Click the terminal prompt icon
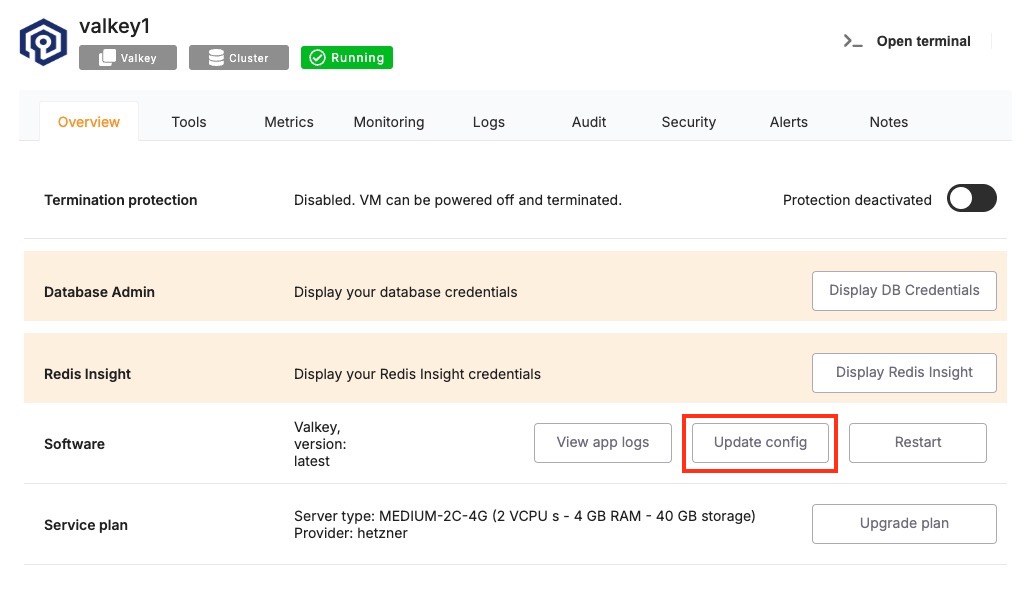This screenshot has width=1032, height=598. tap(853, 41)
